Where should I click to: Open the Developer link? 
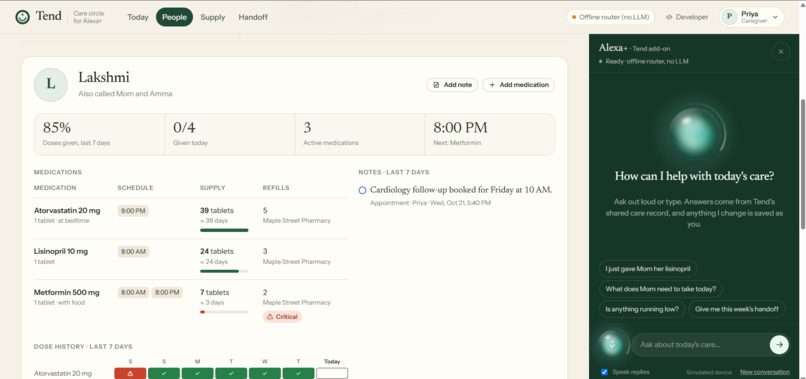tap(687, 17)
